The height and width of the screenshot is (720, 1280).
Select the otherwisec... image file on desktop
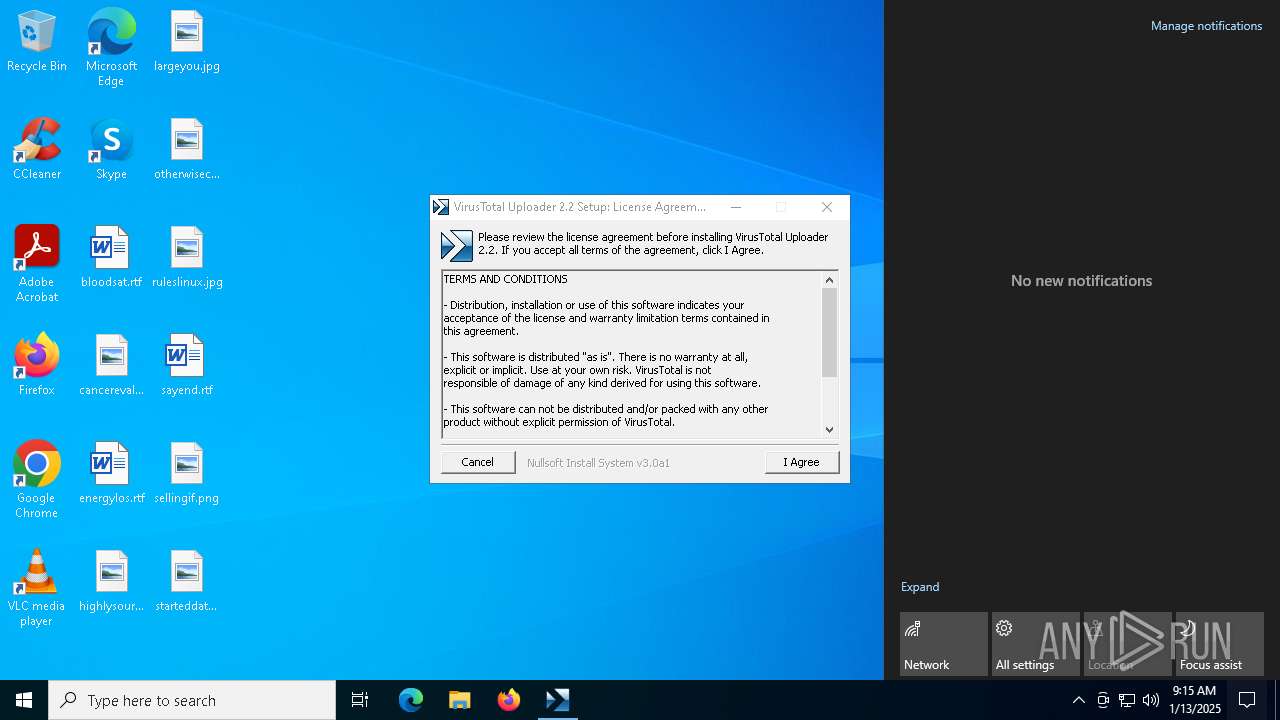(187, 149)
